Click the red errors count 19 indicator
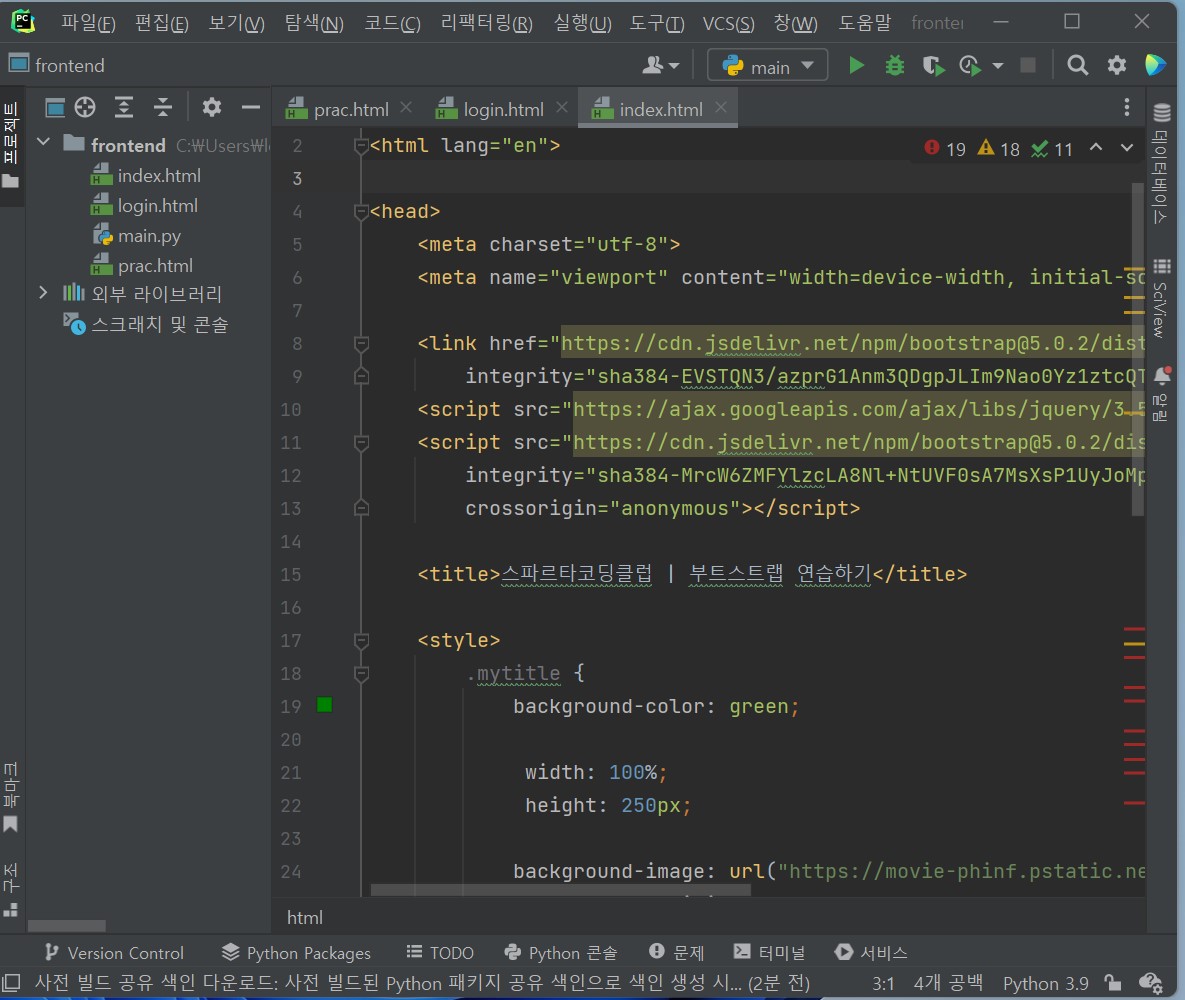1185x1000 pixels. pyautogui.click(x=945, y=149)
